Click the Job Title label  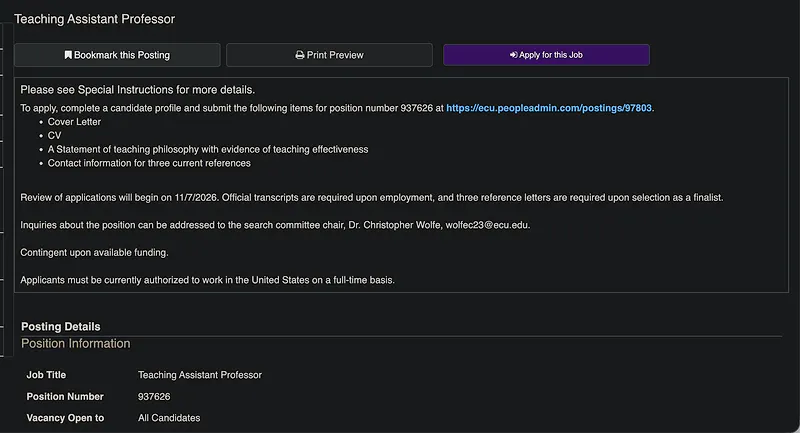[46, 375]
